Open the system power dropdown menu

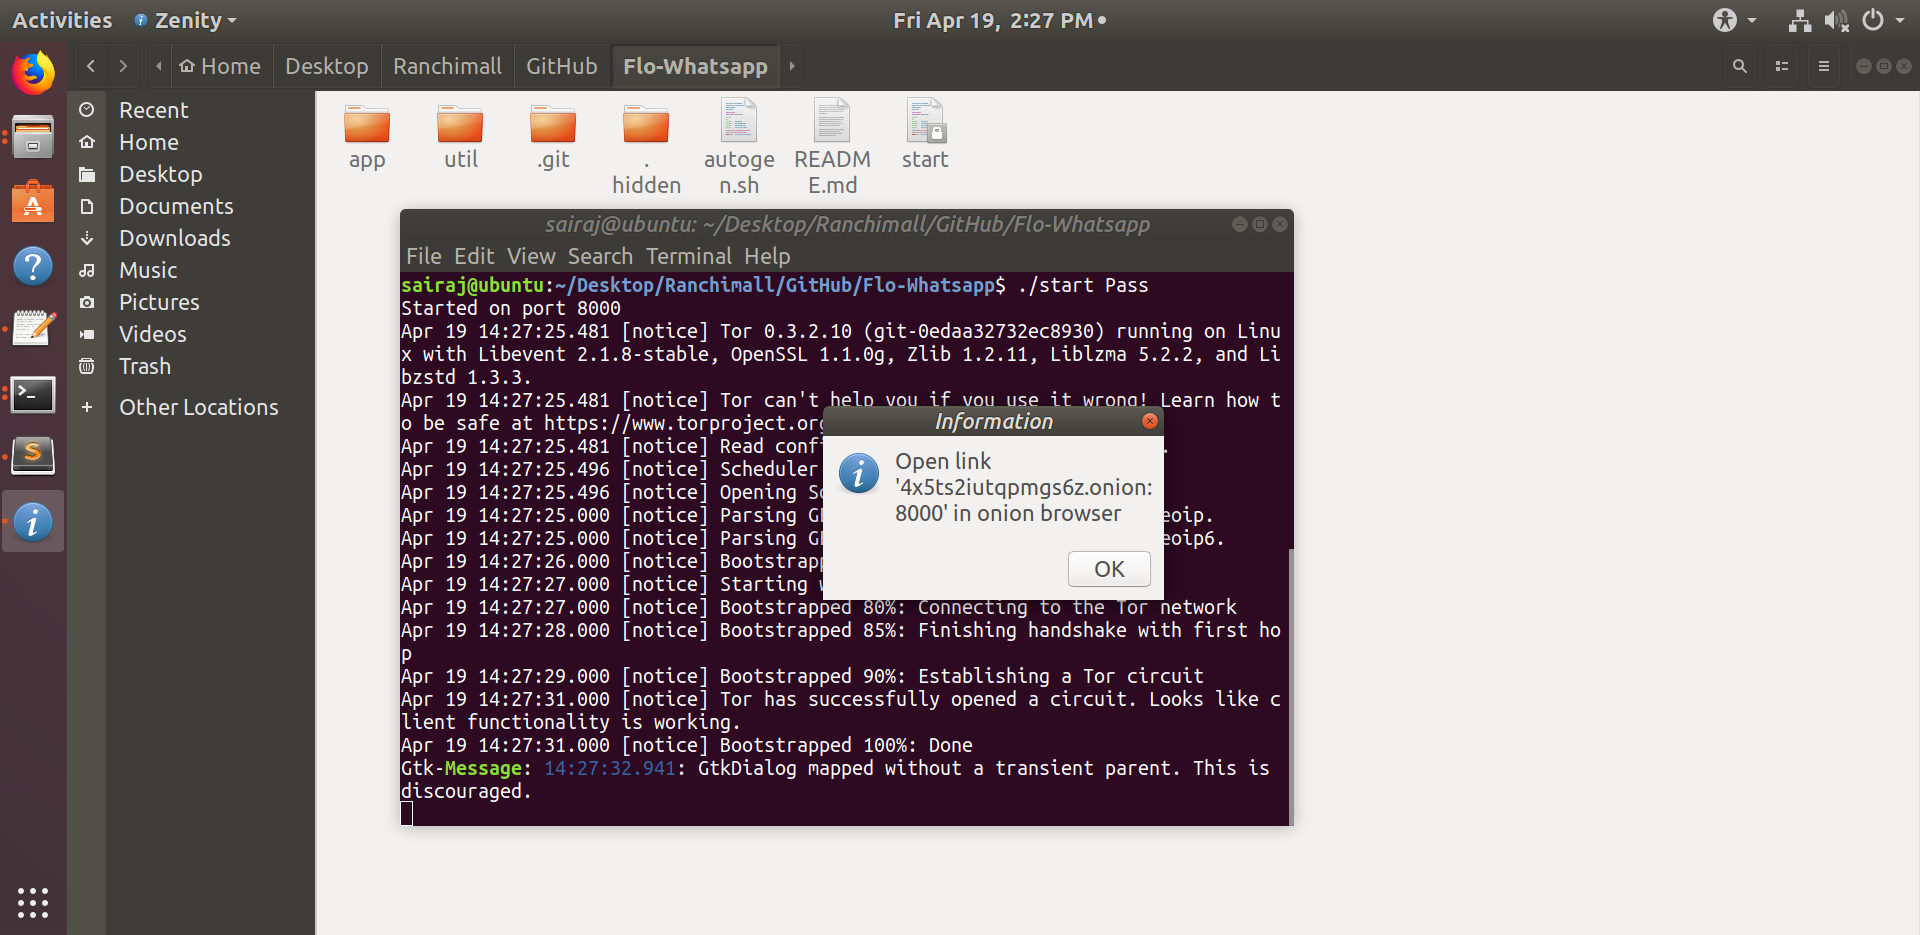click(1882, 19)
